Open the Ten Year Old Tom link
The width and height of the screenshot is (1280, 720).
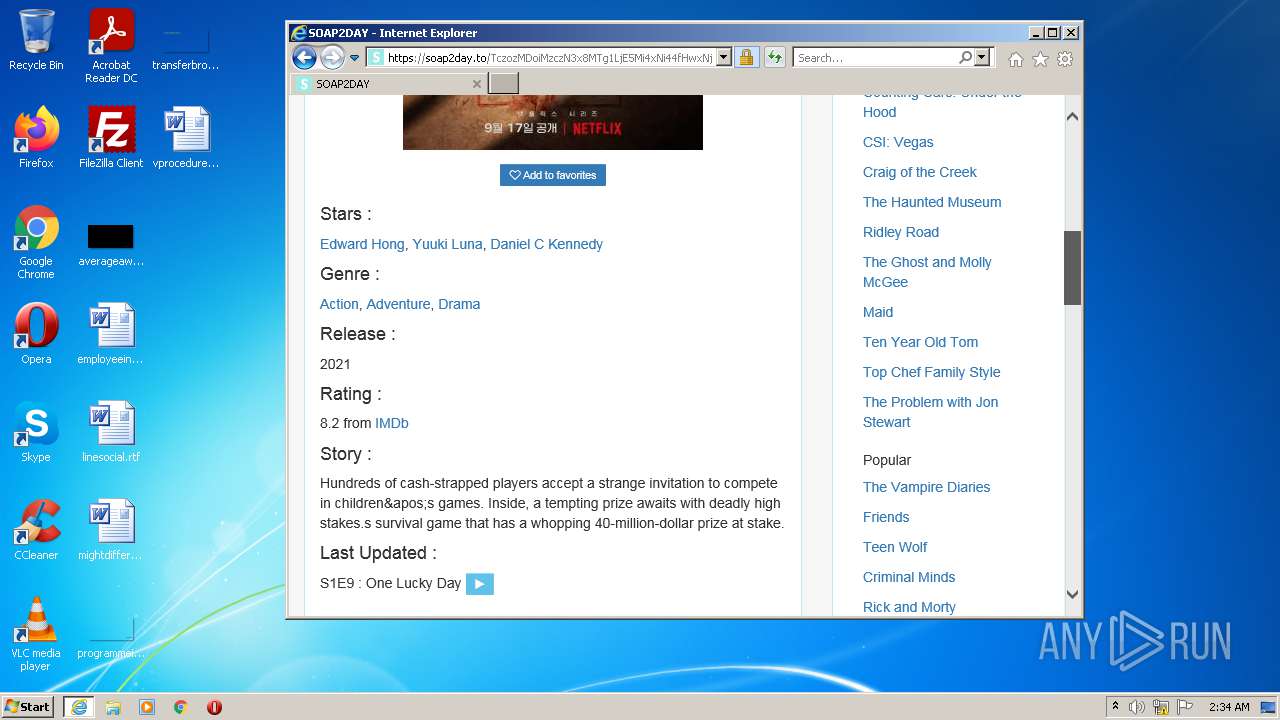920,342
